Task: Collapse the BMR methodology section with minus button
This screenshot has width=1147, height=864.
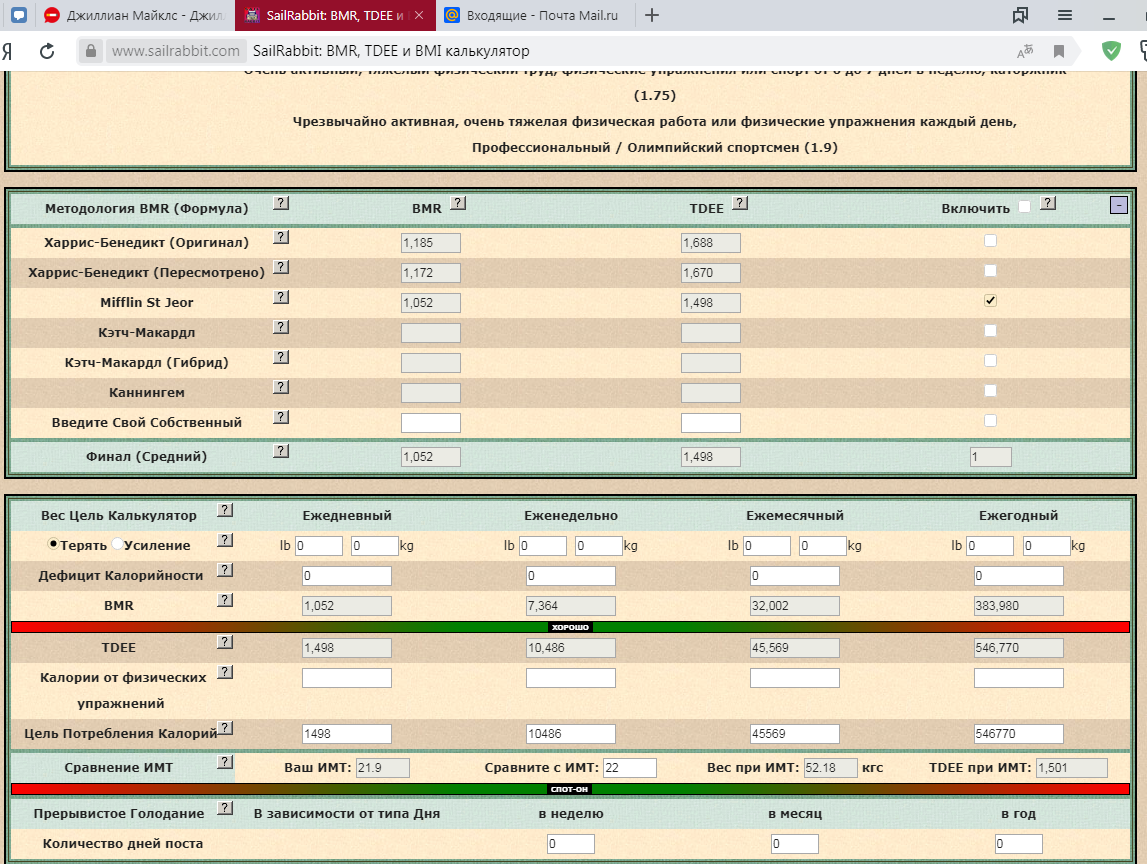Action: [x=1118, y=205]
